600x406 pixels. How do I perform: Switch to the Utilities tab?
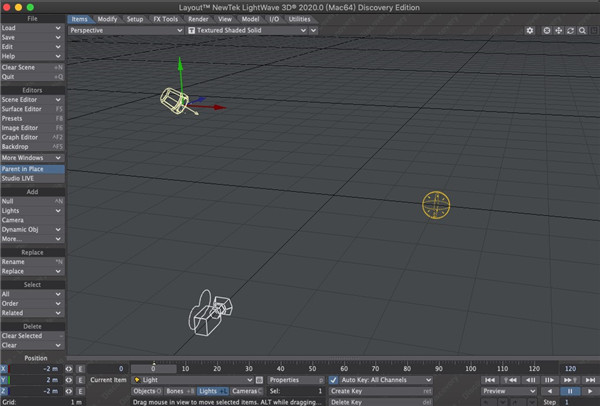point(299,19)
